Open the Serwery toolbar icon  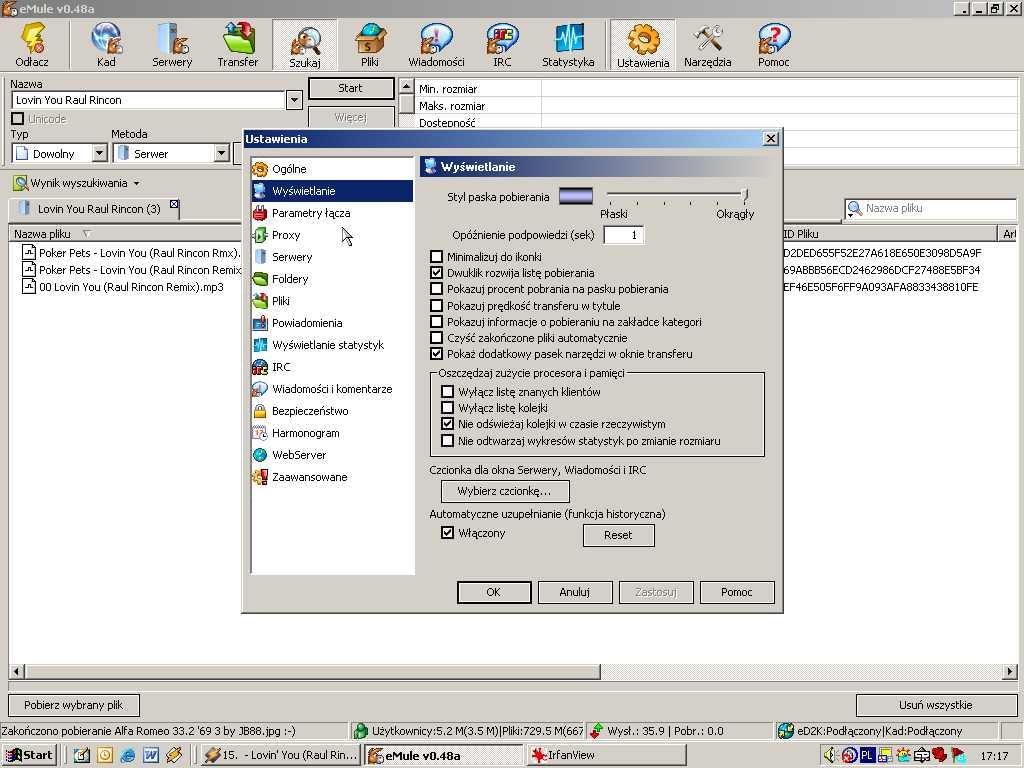pos(172,45)
